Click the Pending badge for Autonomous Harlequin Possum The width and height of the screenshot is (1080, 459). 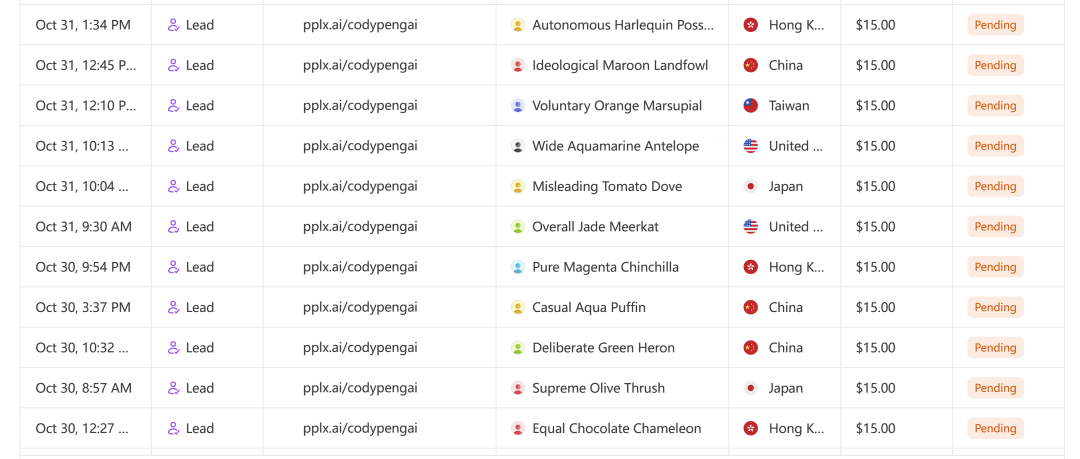[995, 25]
